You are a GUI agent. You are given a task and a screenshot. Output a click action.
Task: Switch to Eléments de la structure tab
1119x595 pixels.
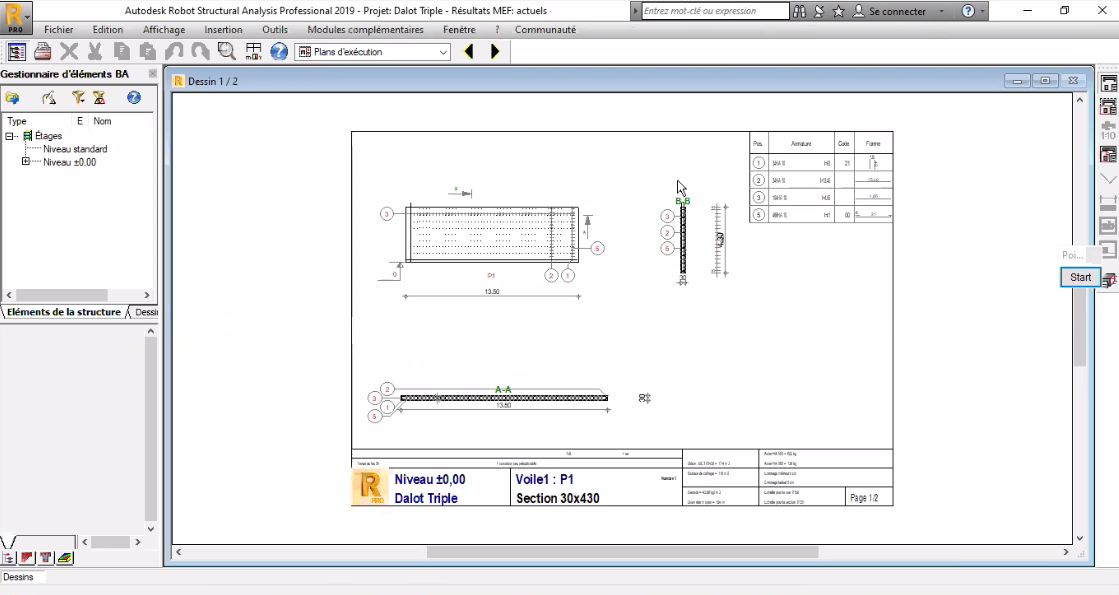[62, 312]
